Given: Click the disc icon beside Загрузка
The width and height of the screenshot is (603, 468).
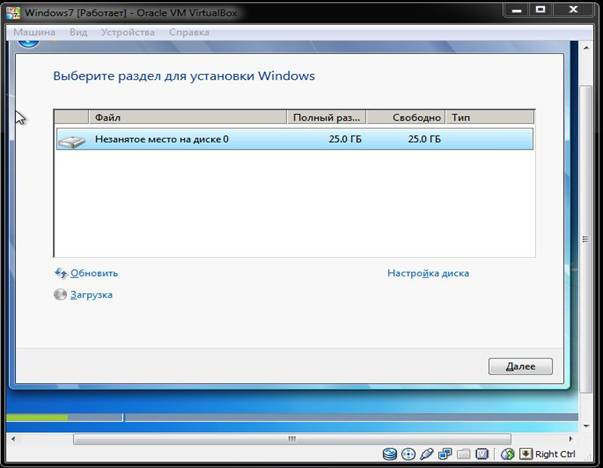Looking at the screenshot, I should [x=60, y=295].
